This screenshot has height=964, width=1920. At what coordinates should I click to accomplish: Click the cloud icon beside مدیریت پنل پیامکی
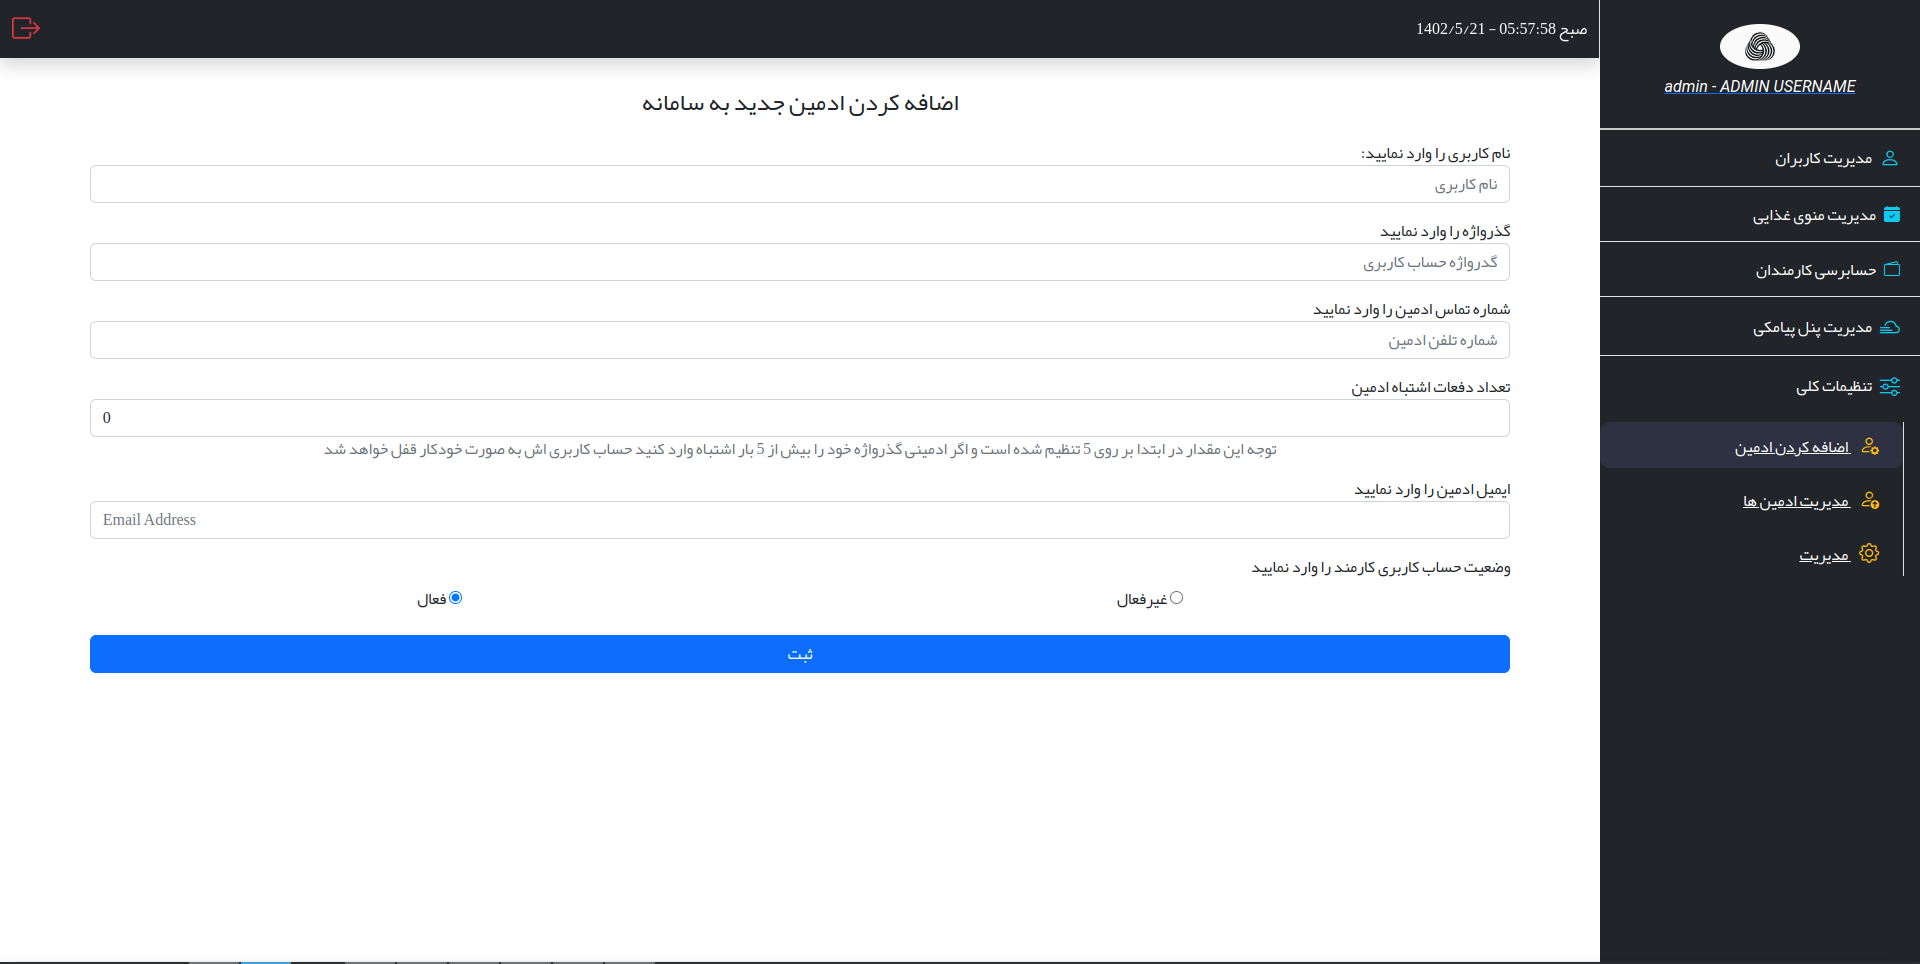point(1890,327)
